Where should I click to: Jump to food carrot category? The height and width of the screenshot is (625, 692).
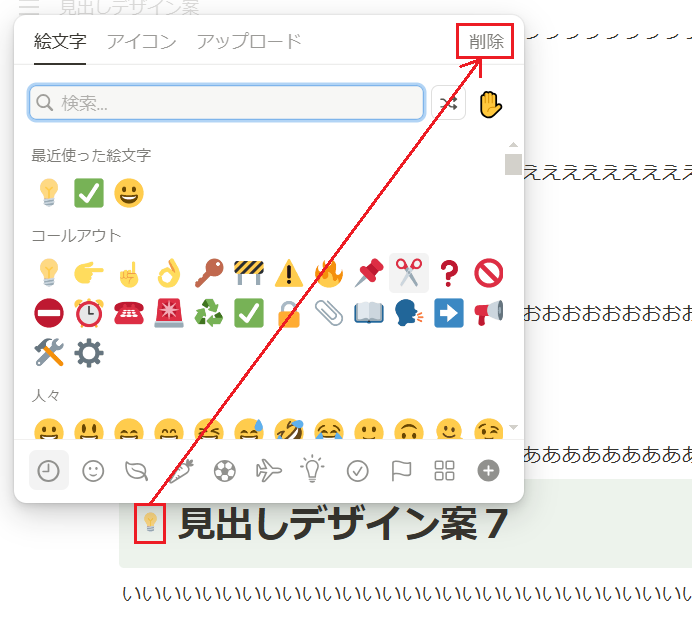point(181,471)
